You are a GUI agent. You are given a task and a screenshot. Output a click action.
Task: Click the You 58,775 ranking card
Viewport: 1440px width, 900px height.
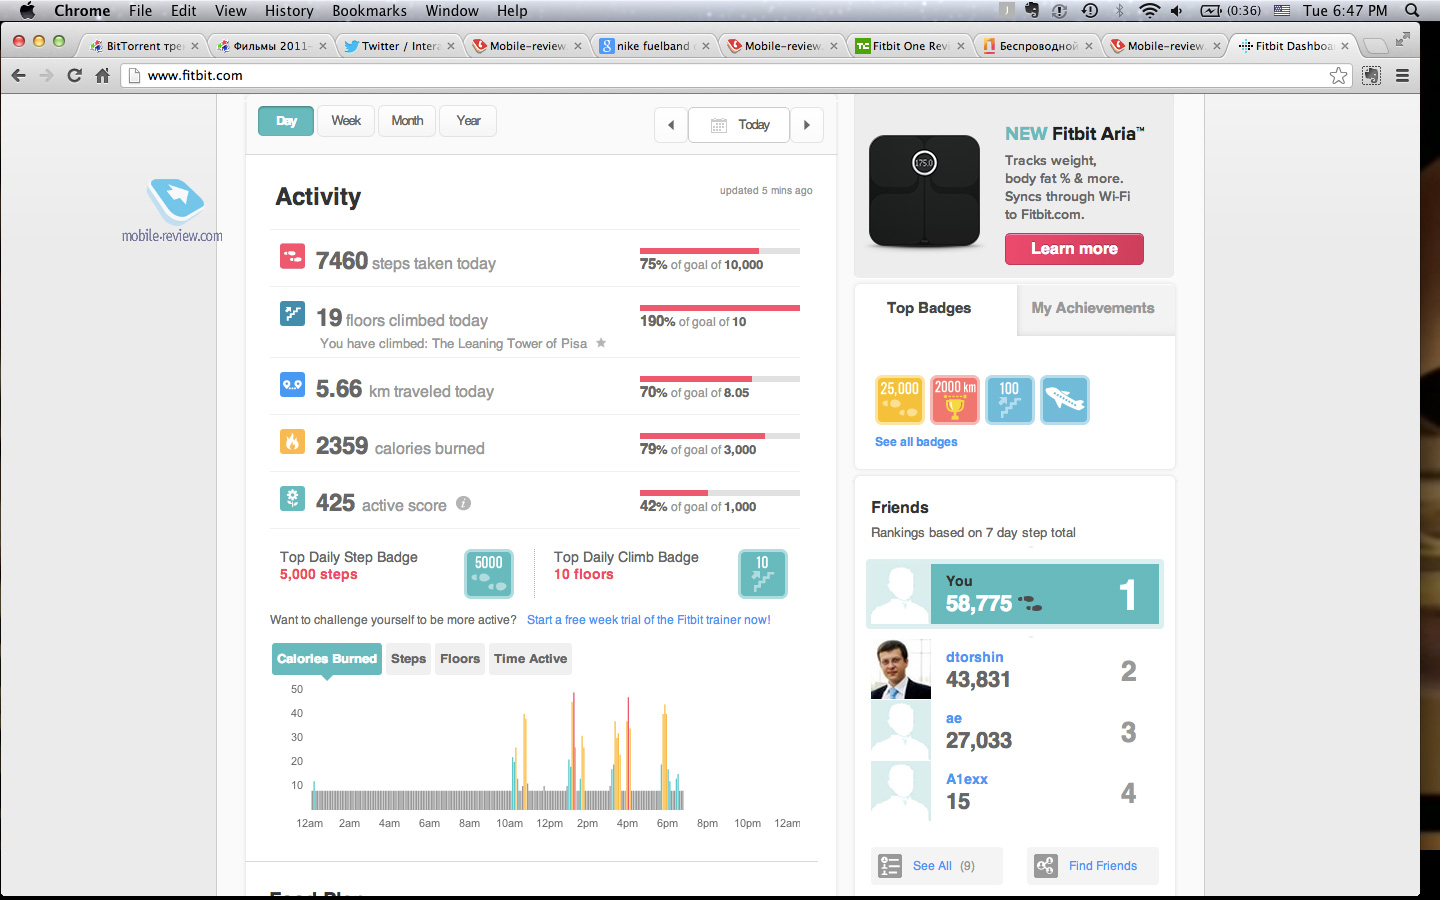pos(1014,594)
